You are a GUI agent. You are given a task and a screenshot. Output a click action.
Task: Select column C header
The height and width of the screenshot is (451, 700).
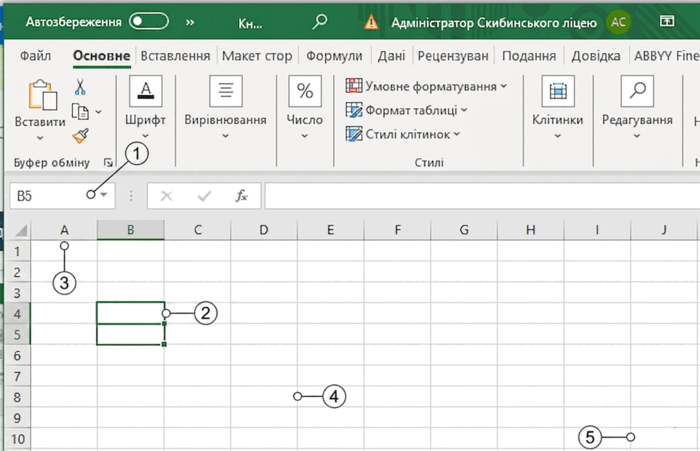point(197,230)
